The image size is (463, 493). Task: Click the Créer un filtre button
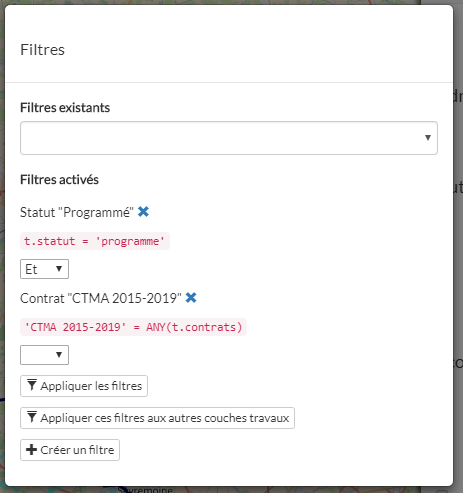click(x=70, y=450)
